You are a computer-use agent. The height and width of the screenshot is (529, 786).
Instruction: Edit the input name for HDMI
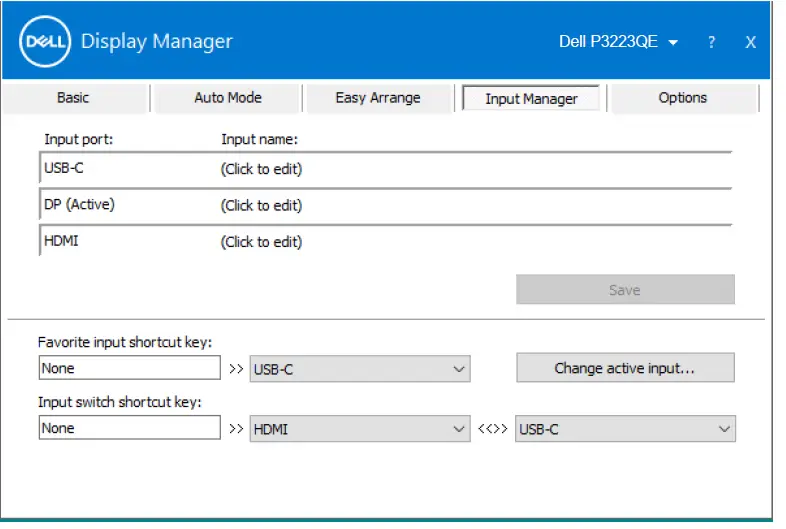coord(261,242)
